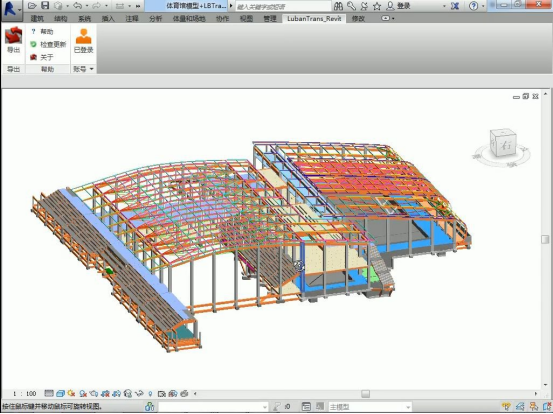
Task: Toggle Show Crop Region icon
Action: (x=116, y=393)
